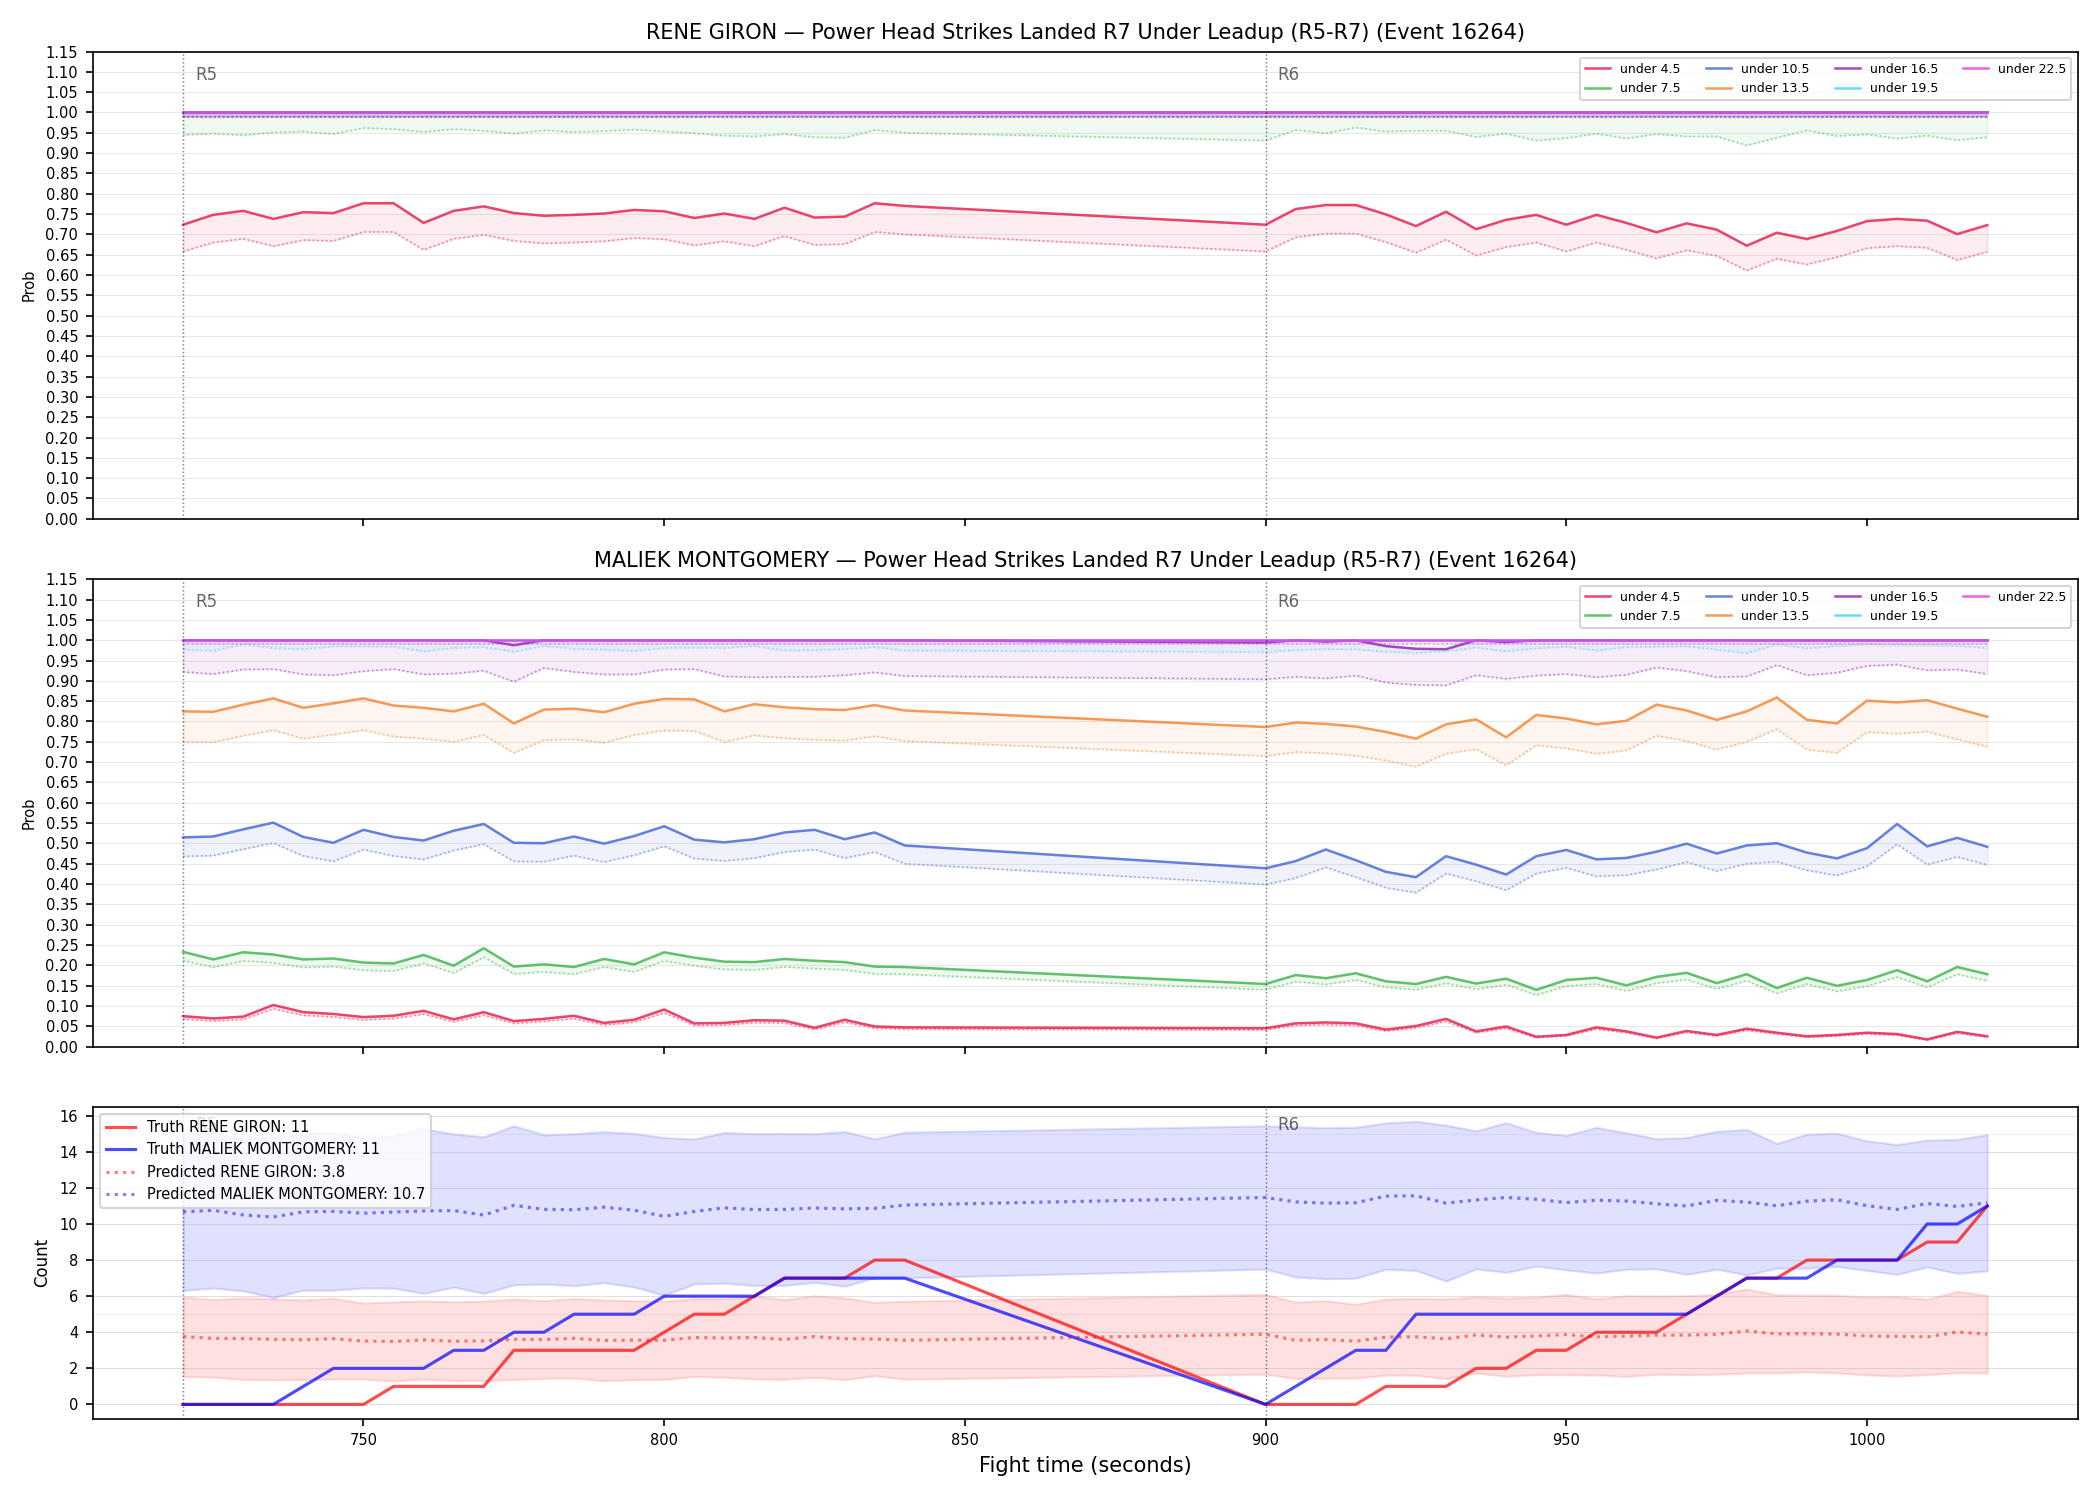Click the R6 marker in MALIEK MONTGOMERY chart
The width and height of the screenshot is (2100, 1500).
(x=1288, y=601)
